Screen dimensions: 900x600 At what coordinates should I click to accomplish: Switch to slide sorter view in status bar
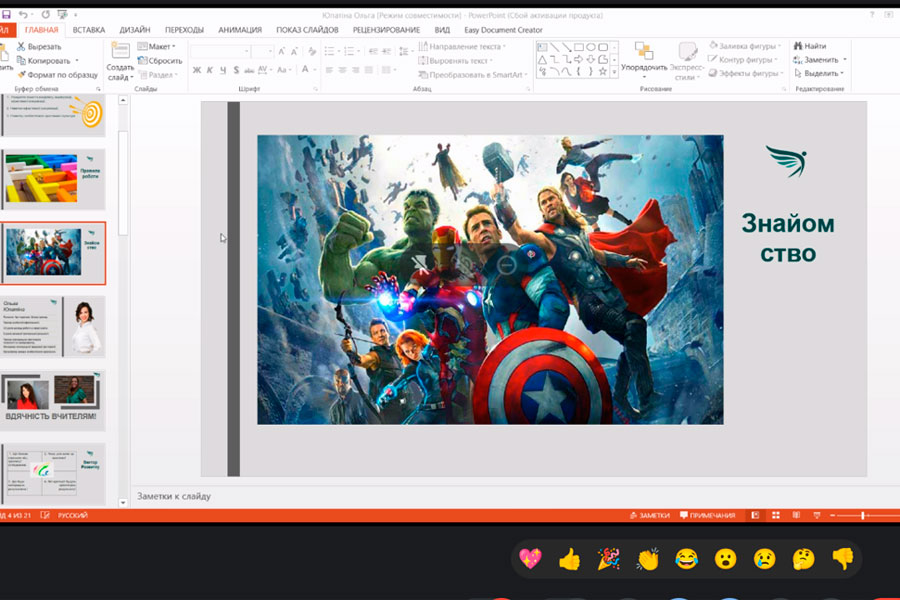(775, 515)
